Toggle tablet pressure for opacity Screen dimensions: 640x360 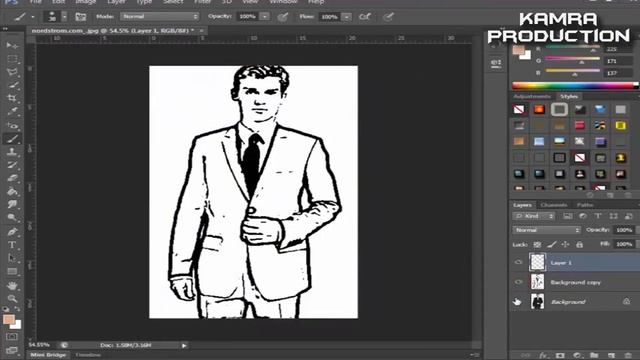tap(282, 17)
